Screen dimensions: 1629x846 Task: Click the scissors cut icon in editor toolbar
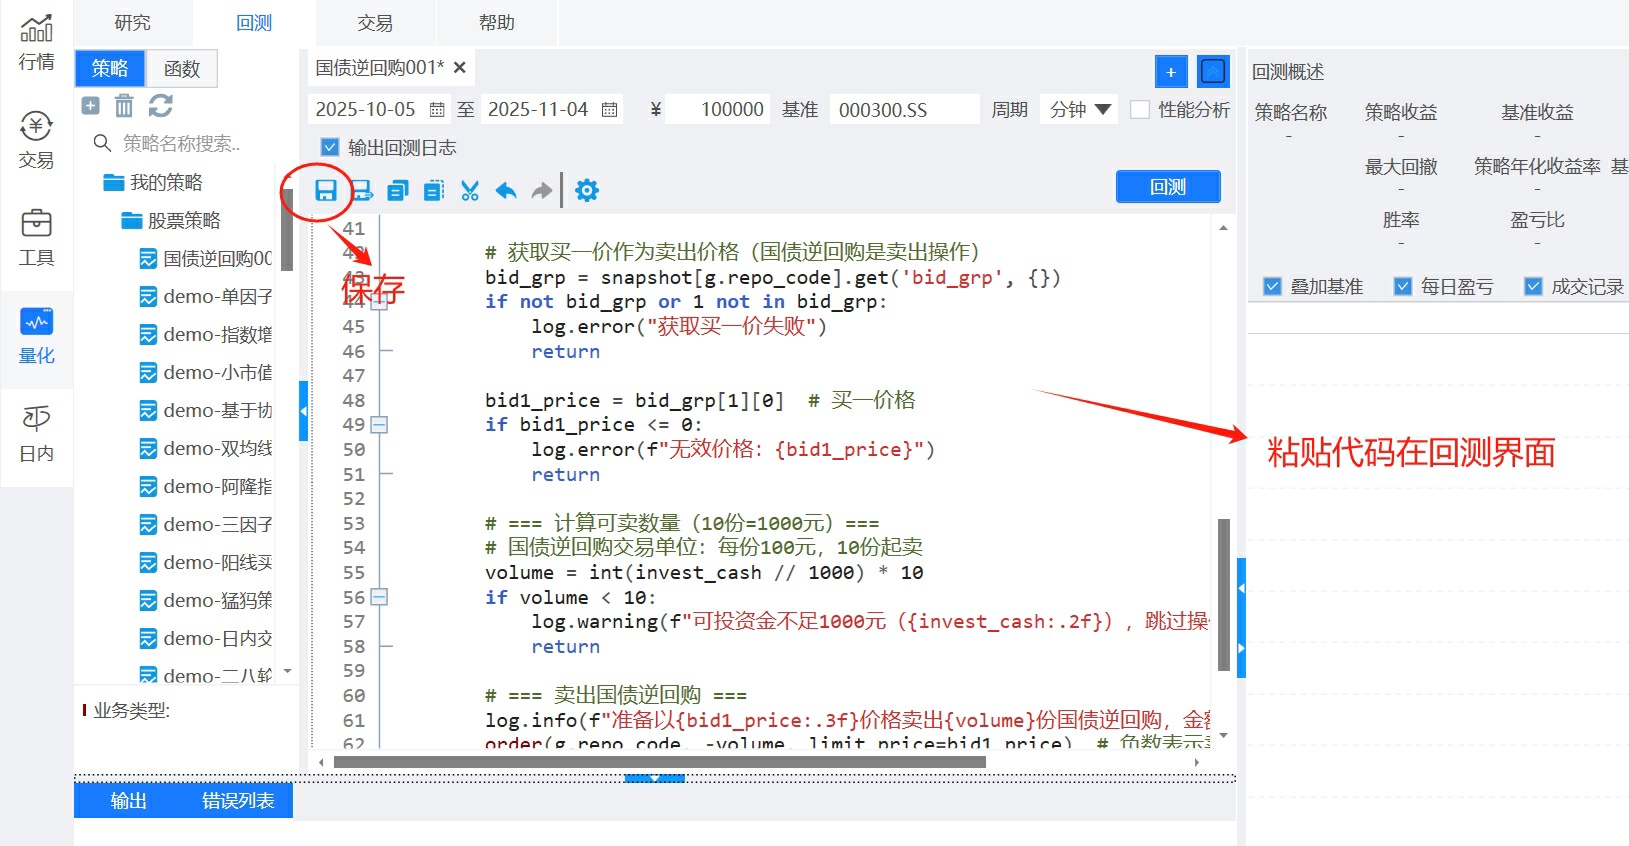[x=470, y=190]
